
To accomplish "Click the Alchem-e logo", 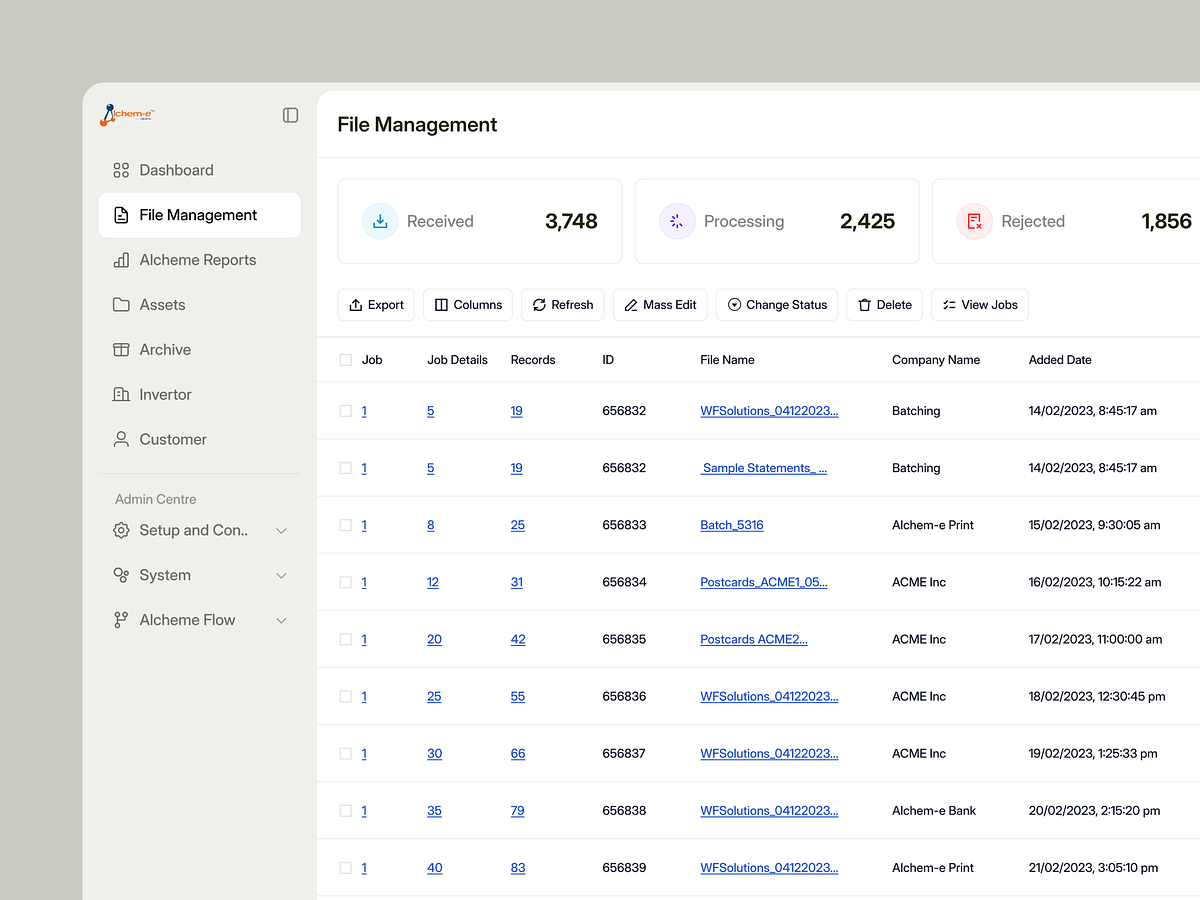I will pyautogui.click(x=127, y=116).
